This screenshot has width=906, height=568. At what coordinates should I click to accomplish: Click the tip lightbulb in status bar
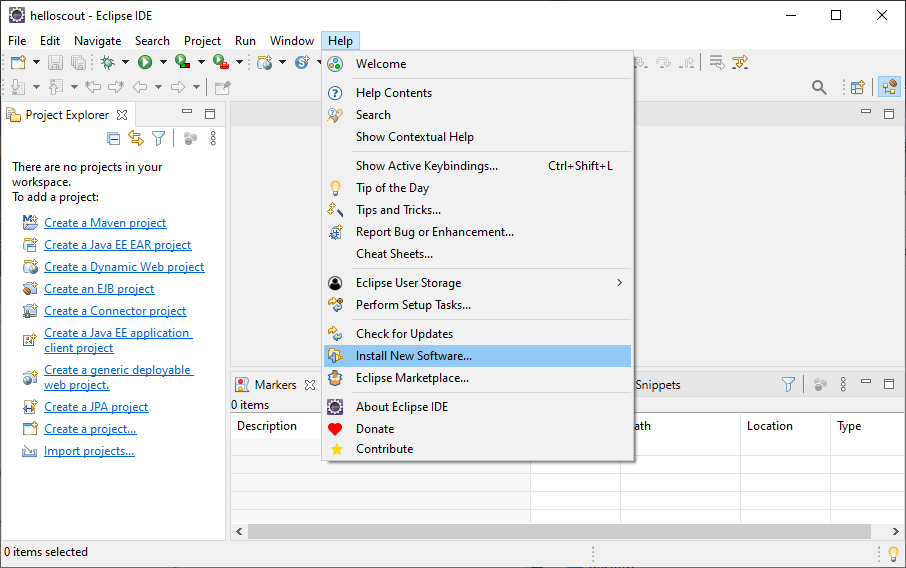coord(893,554)
